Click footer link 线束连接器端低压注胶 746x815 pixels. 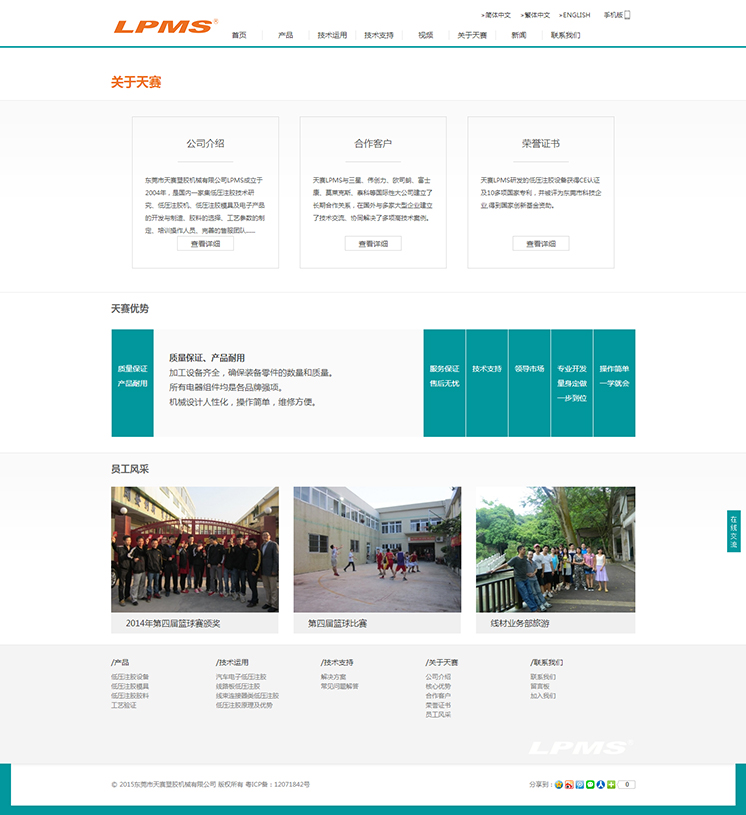(x=247, y=695)
